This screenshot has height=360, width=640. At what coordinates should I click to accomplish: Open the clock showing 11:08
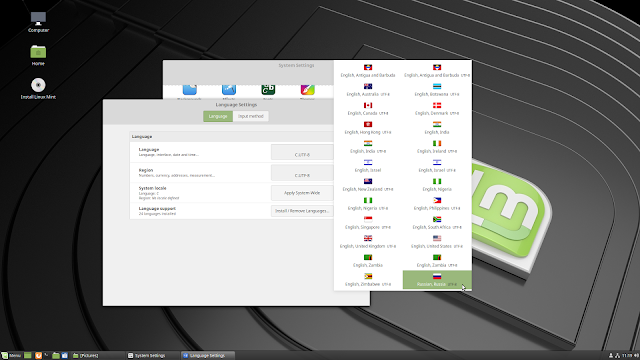click(627, 356)
